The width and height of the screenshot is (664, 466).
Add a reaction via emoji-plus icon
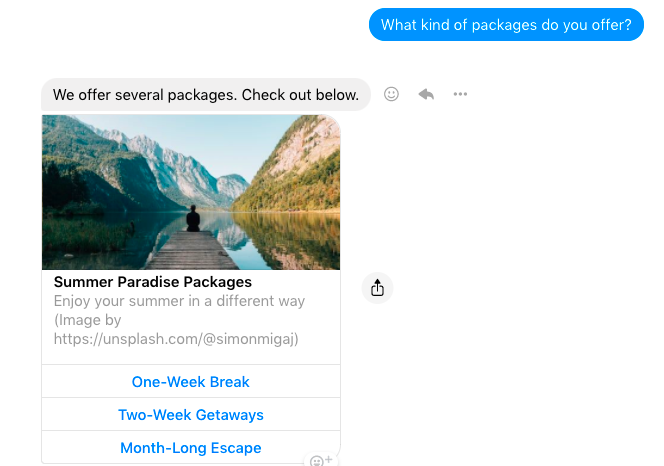pyautogui.click(x=321, y=460)
